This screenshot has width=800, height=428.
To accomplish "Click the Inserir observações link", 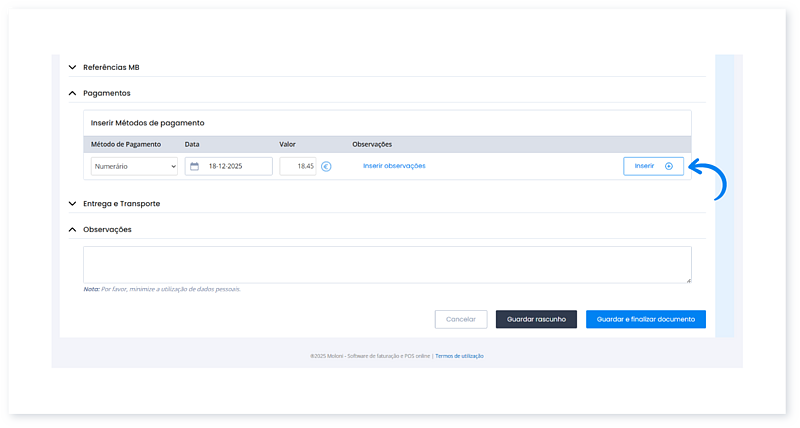I will pyautogui.click(x=394, y=166).
